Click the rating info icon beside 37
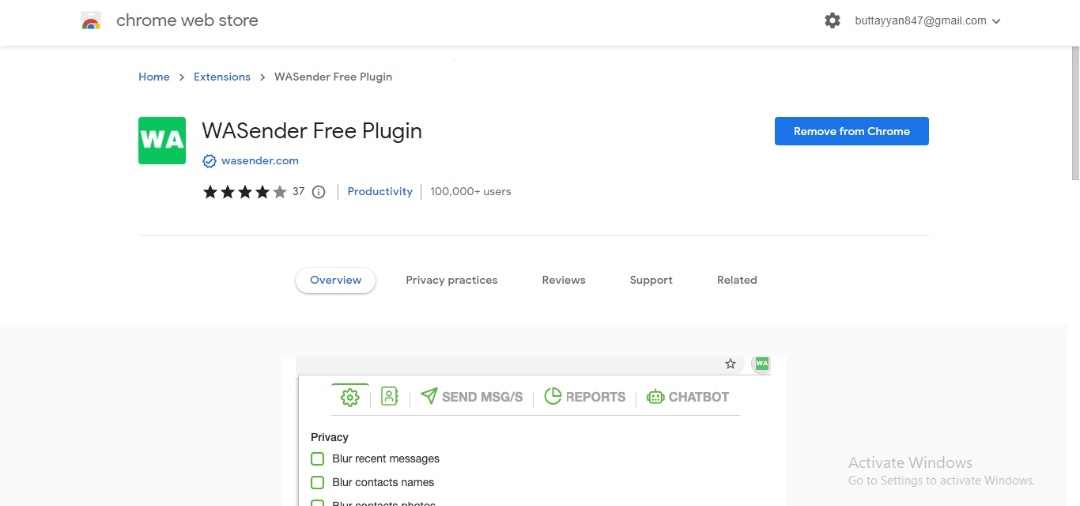The height and width of the screenshot is (506, 1080). [318, 192]
